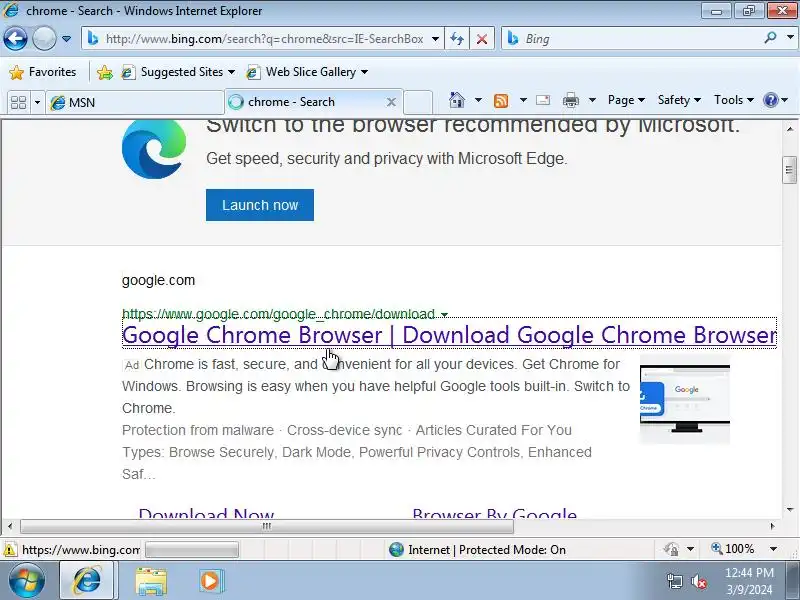Expand the address bar autocomplete dropdown
Screen dimensions: 800x600
click(x=435, y=39)
